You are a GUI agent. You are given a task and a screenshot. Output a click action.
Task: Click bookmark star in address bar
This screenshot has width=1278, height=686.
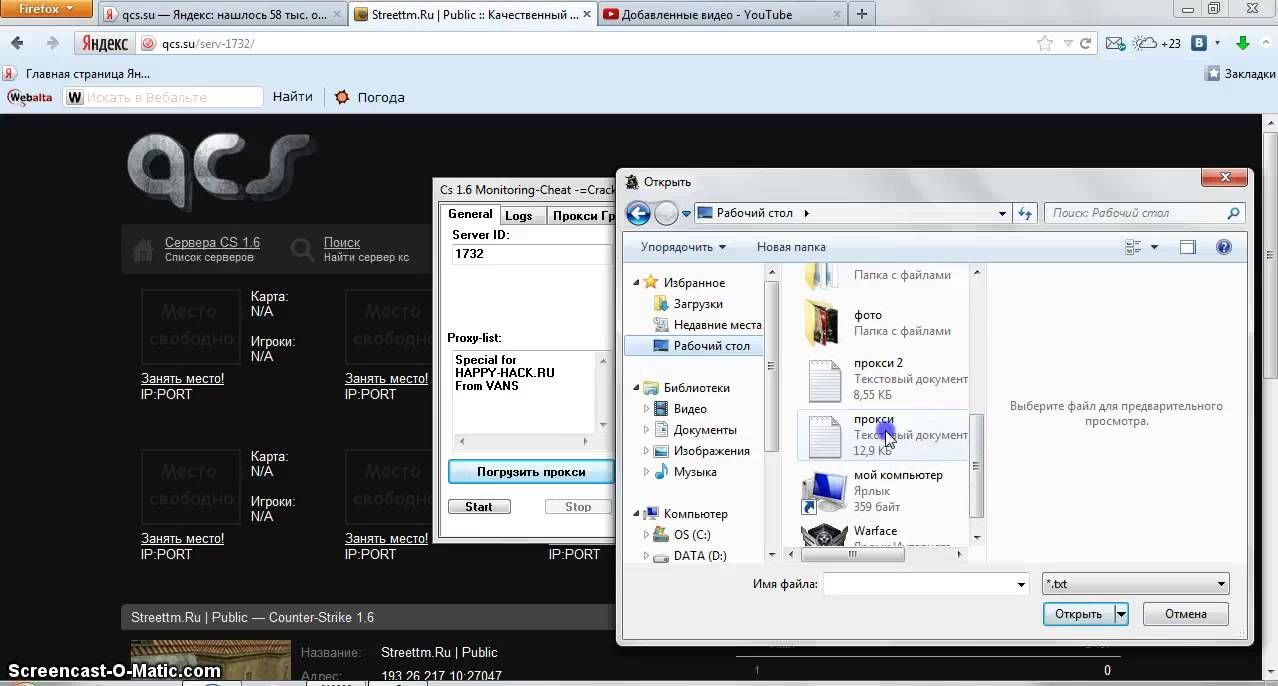tap(1045, 44)
